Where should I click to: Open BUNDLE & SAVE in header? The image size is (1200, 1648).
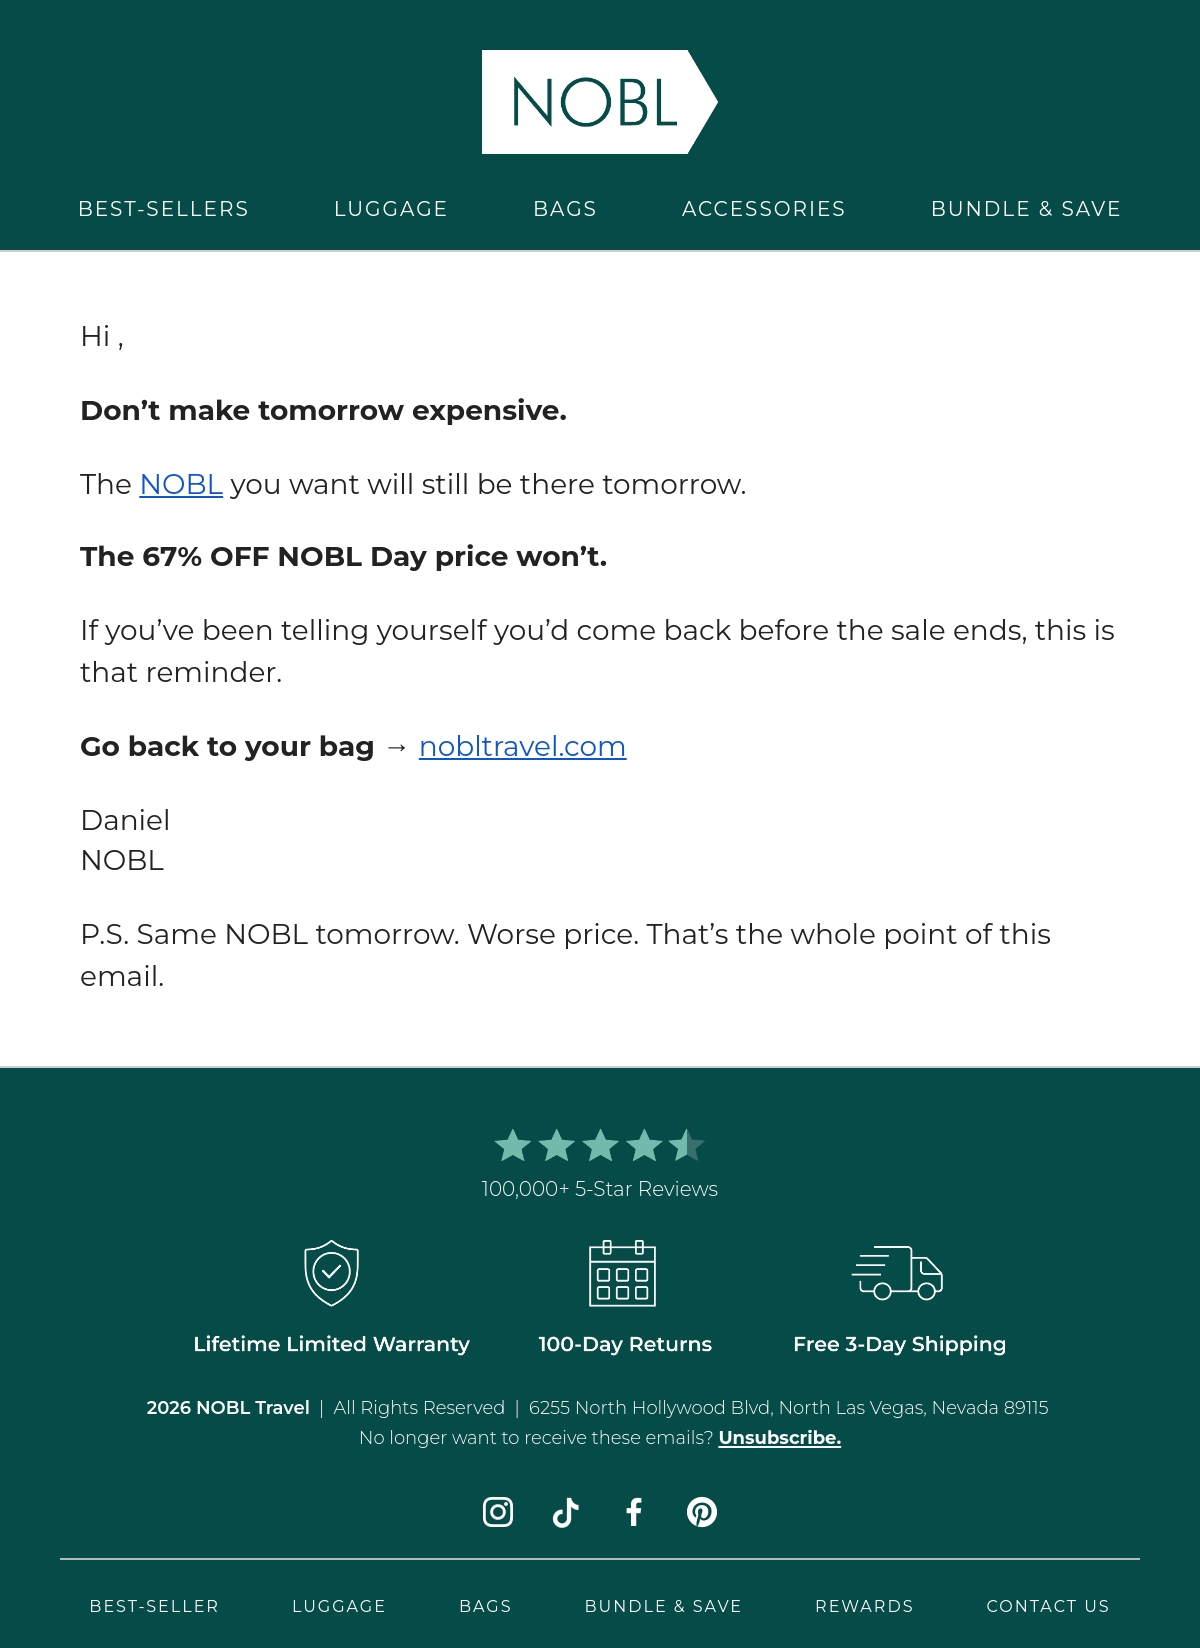click(x=1026, y=209)
